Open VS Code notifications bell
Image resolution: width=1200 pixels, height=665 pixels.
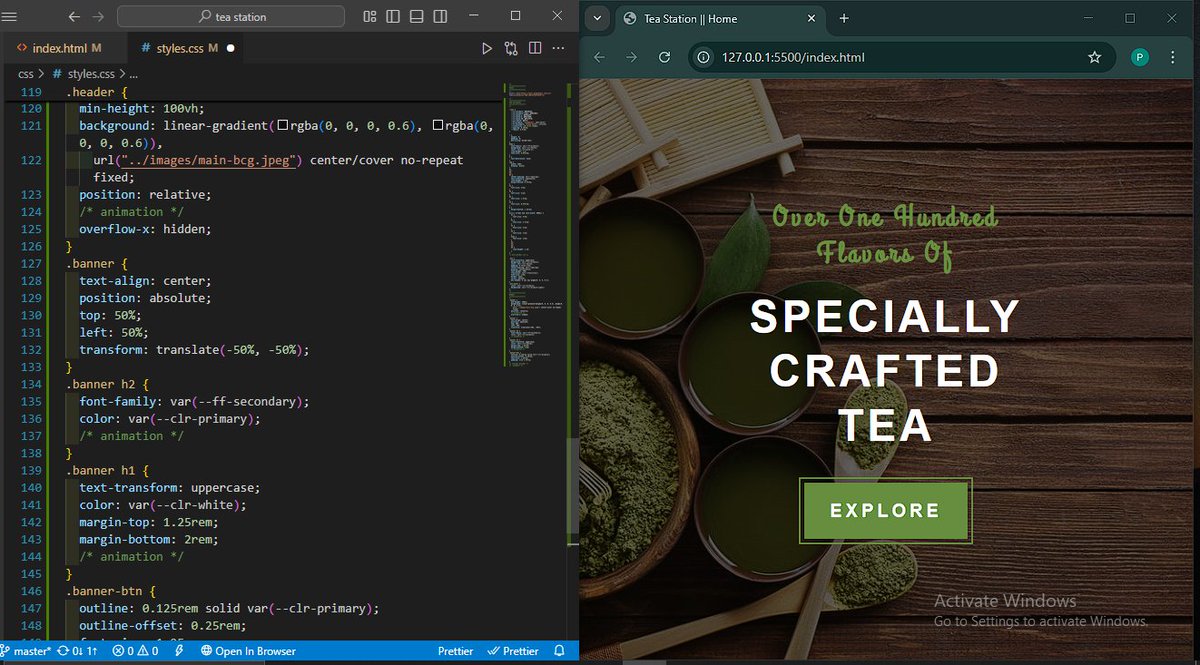tap(560, 651)
